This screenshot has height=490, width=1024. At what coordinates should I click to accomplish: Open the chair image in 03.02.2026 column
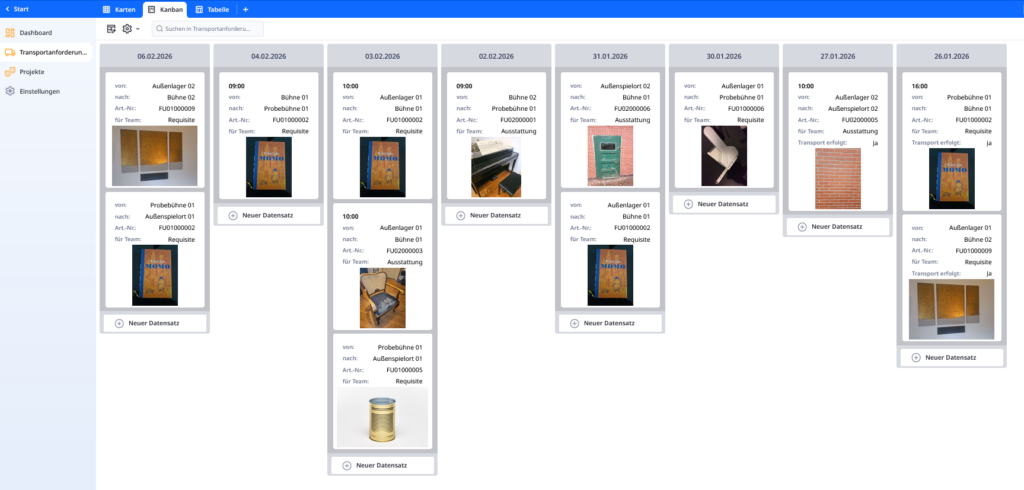(x=382, y=297)
